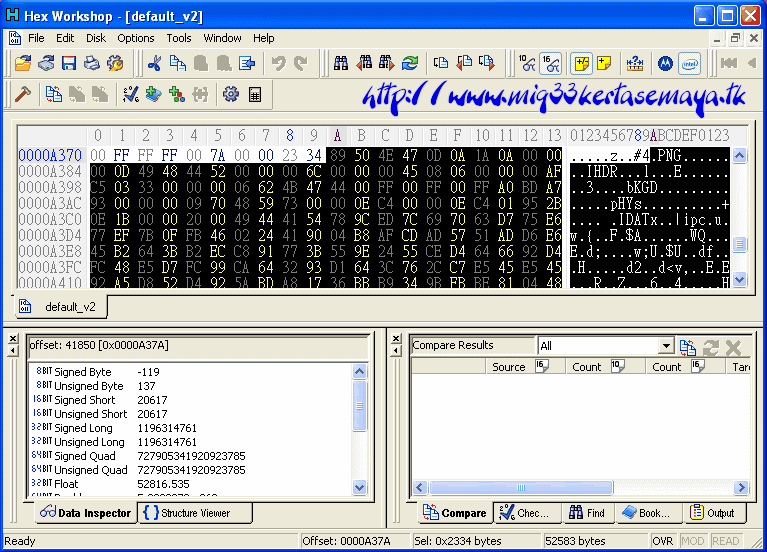
Task: Close the Compare Results panel with X
Action: coord(396,338)
